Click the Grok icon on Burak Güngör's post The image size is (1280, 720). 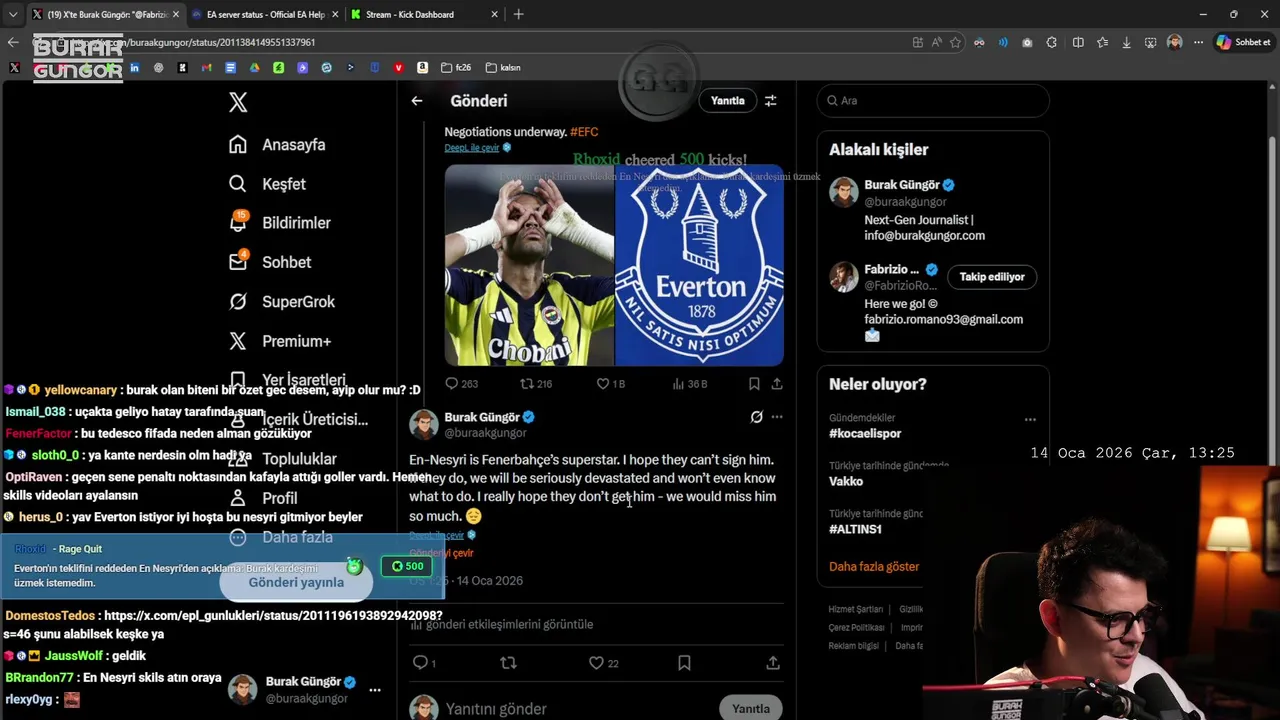[x=756, y=417]
